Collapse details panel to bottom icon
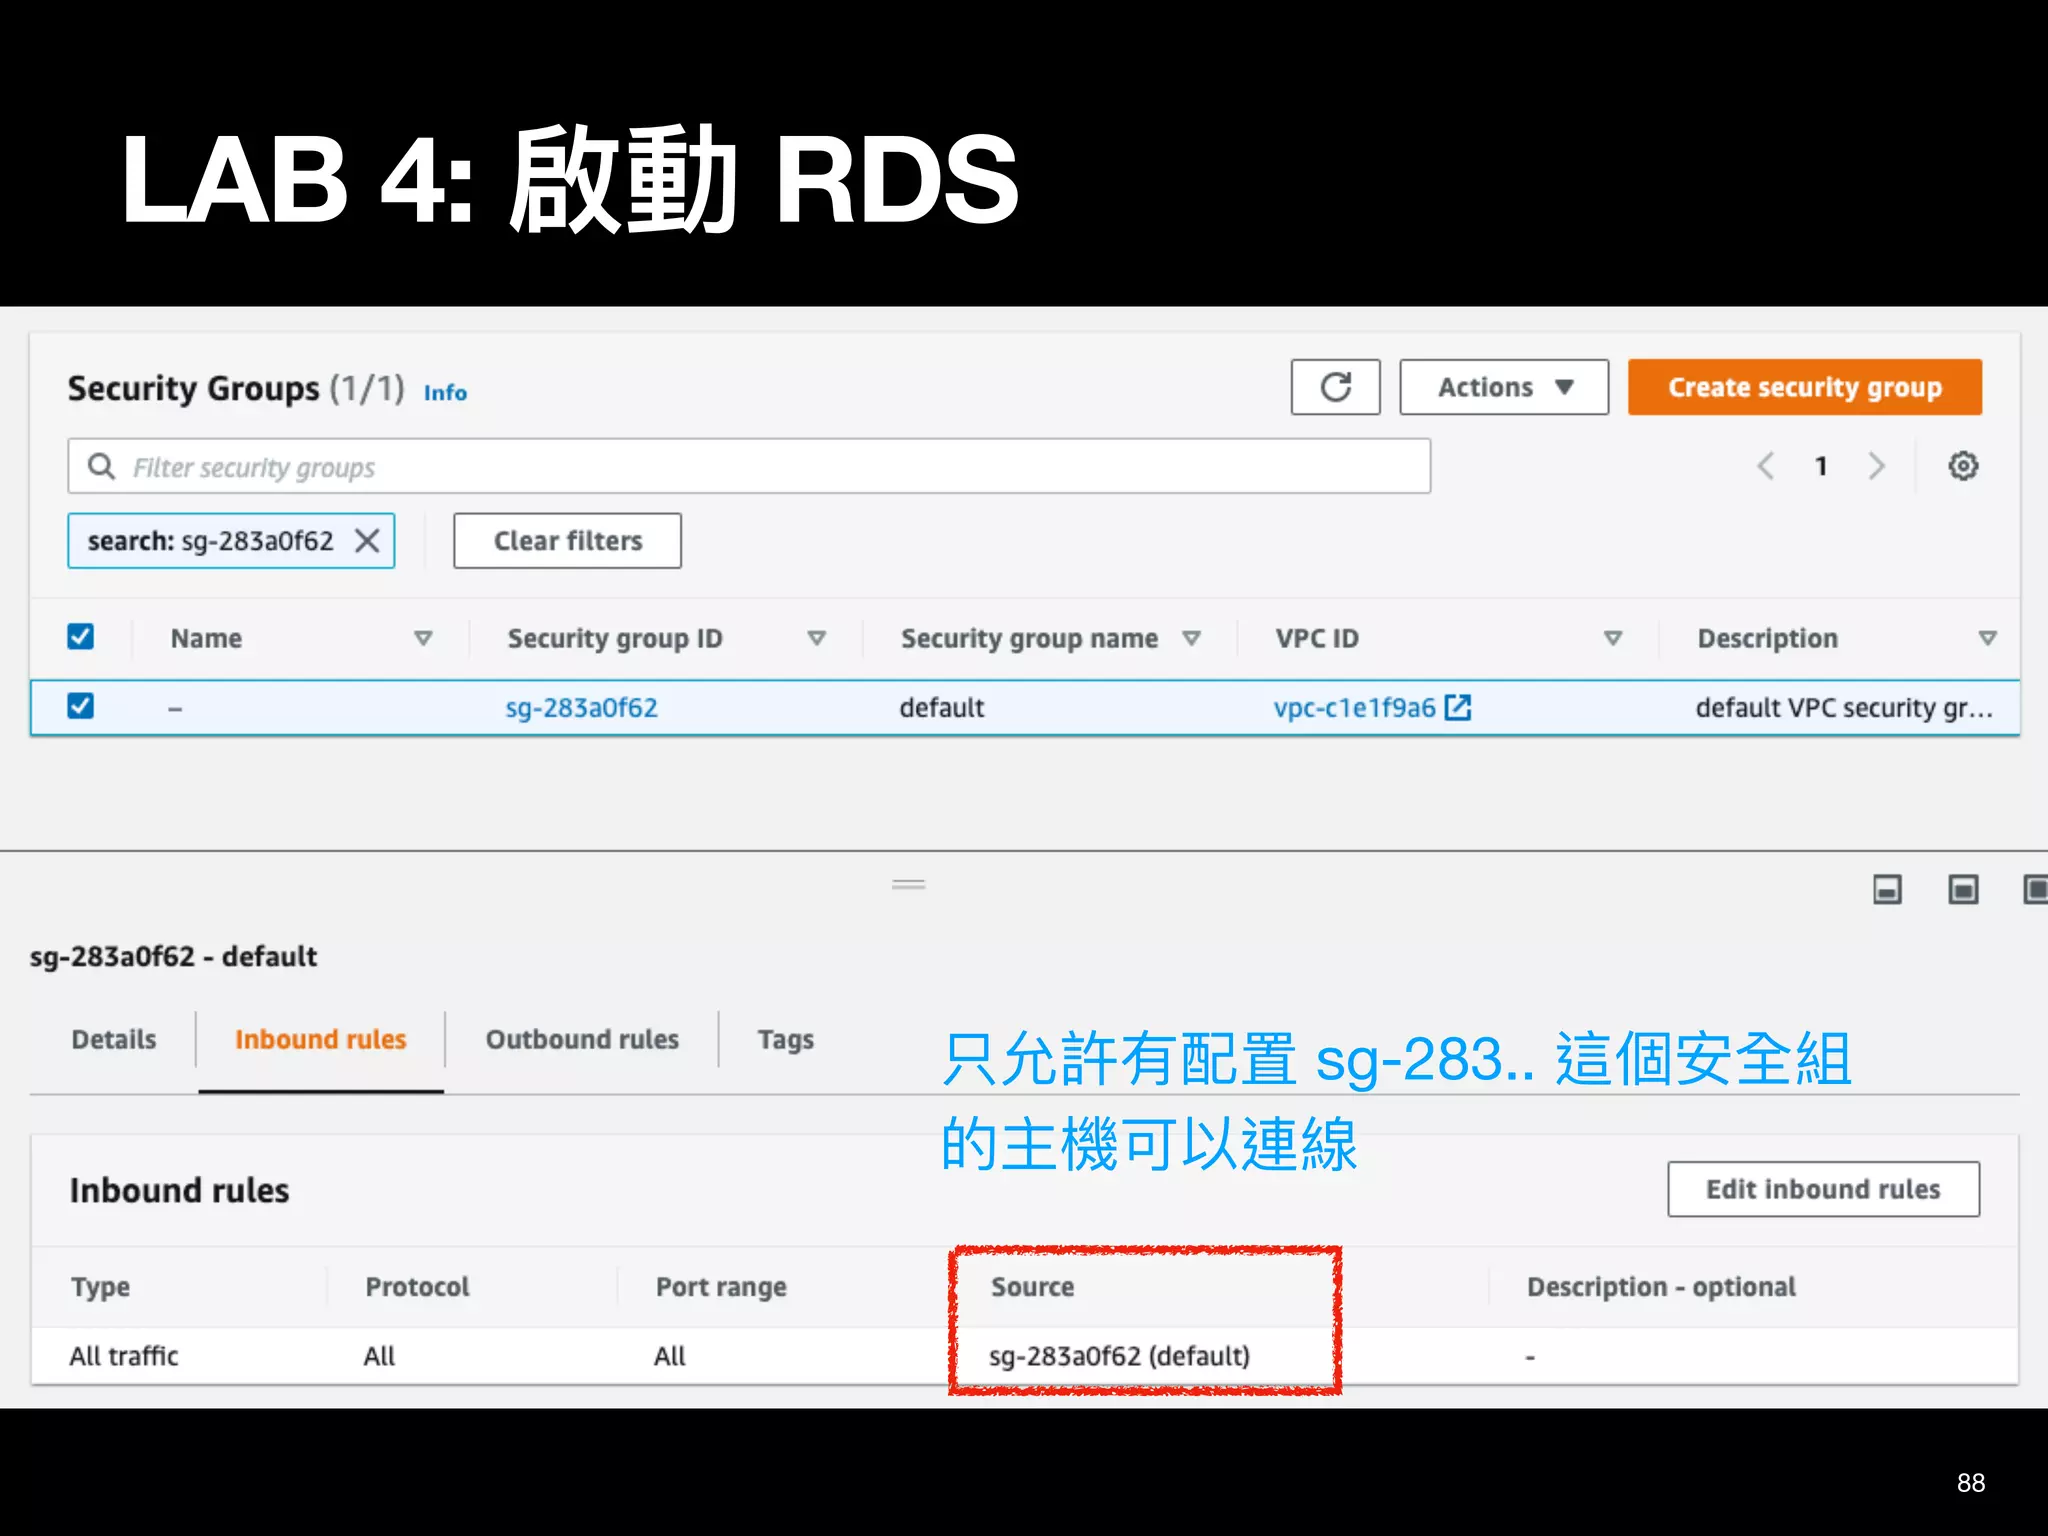This screenshot has width=2048, height=1536. pyautogui.click(x=1887, y=889)
